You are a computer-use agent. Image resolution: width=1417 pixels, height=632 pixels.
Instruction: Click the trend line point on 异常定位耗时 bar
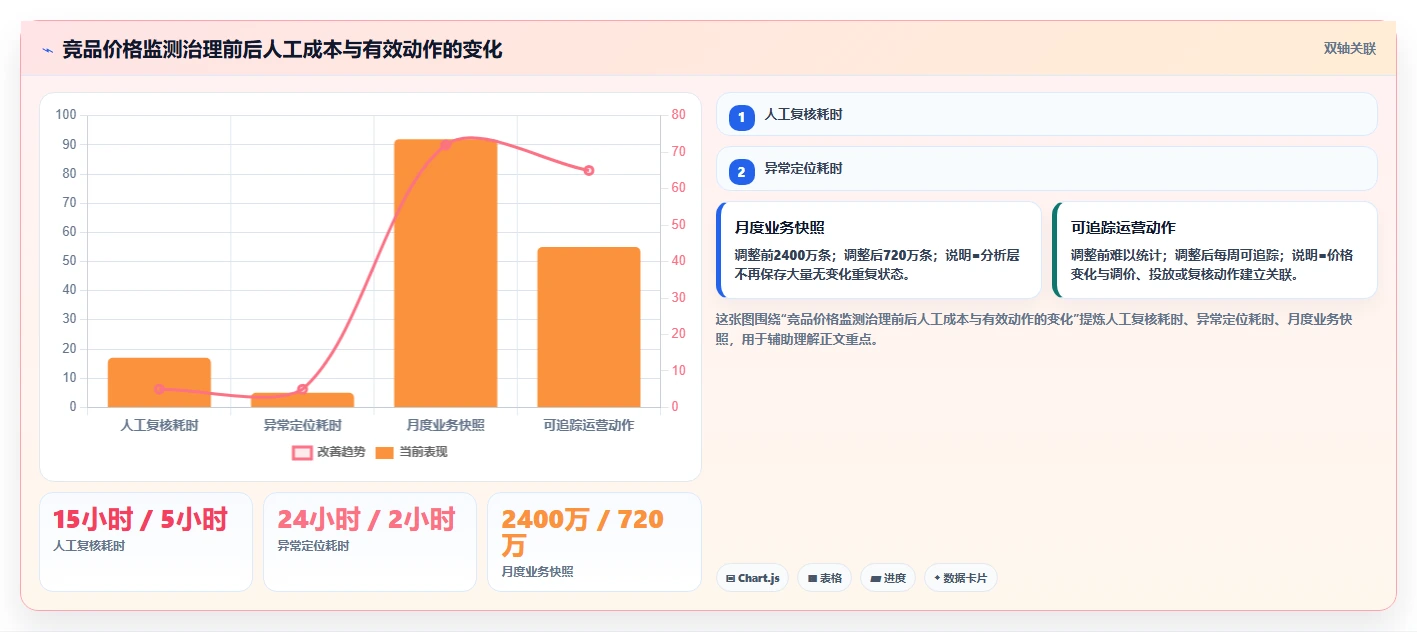(x=302, y=389)
